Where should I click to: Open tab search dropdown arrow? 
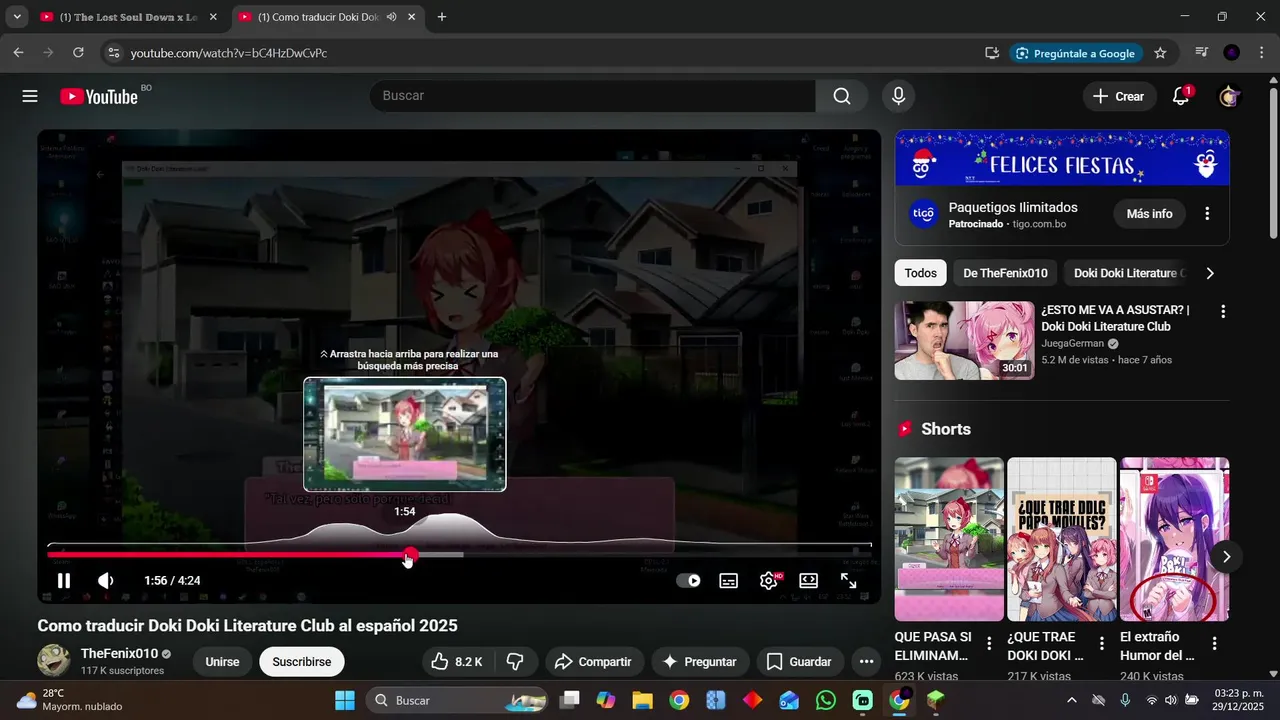click(17, 17)
